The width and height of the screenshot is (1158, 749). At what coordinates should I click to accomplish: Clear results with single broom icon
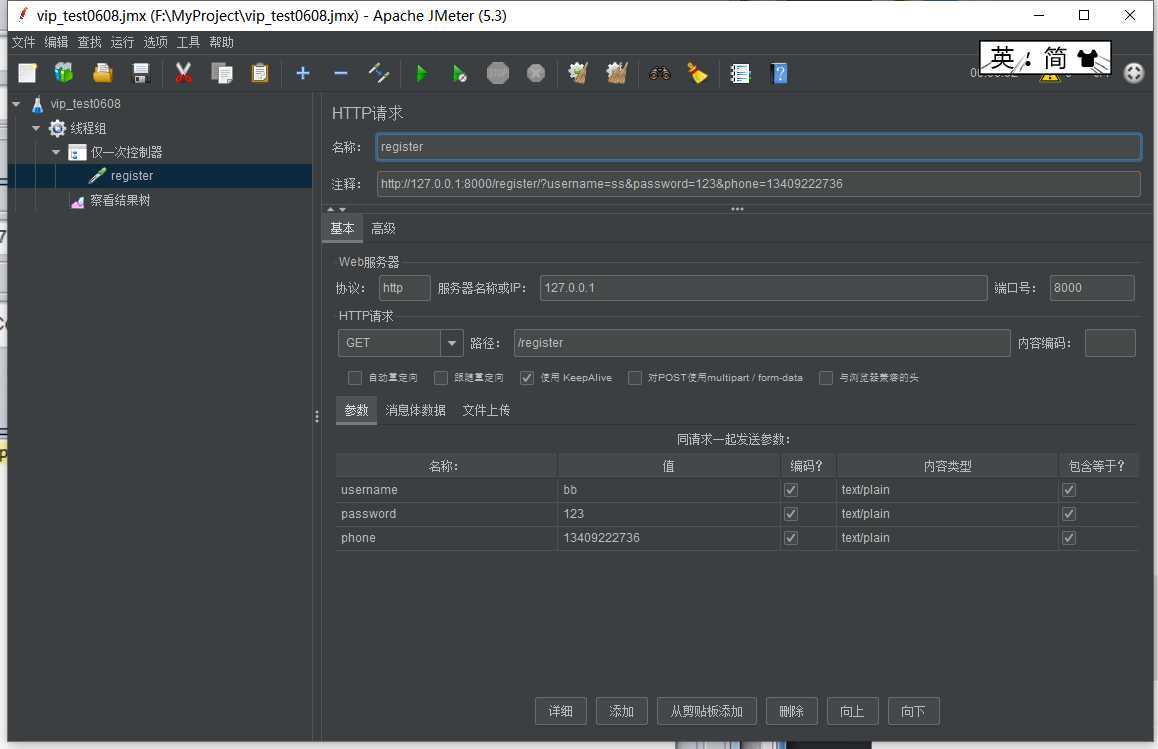coord(578,73)
